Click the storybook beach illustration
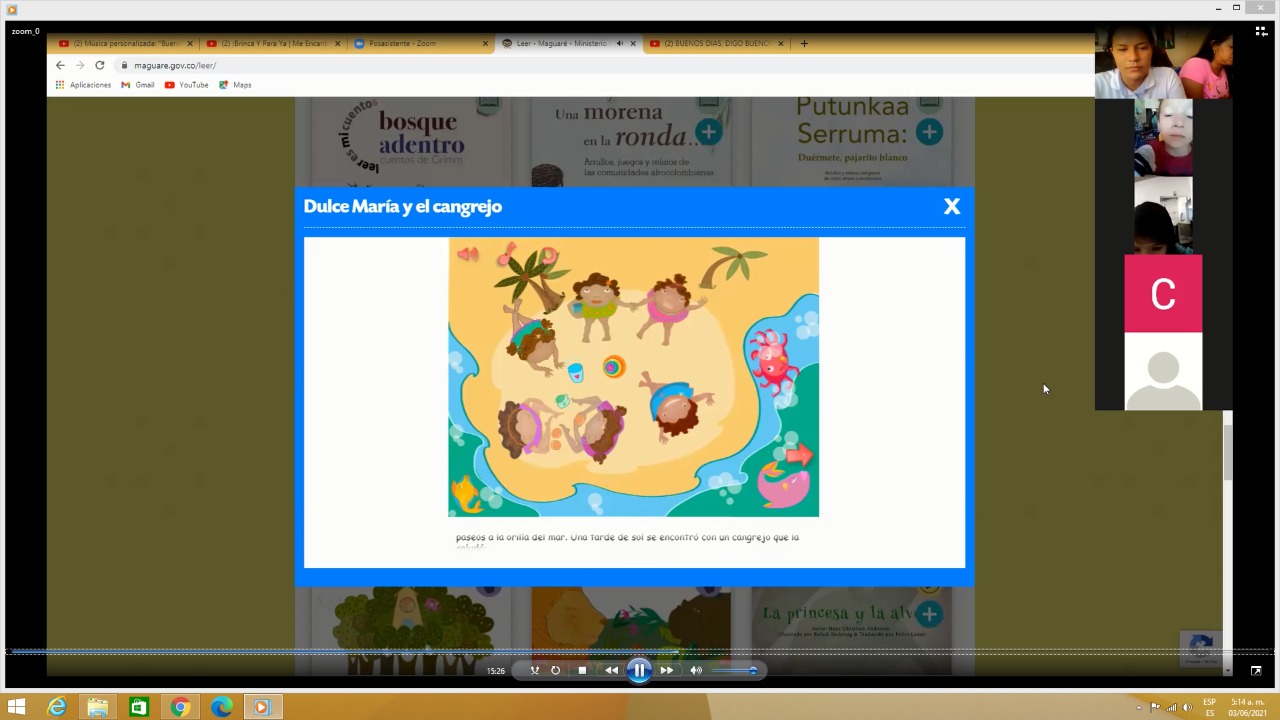This screenshot has height=720, width=1280. [x=633, y=377]
